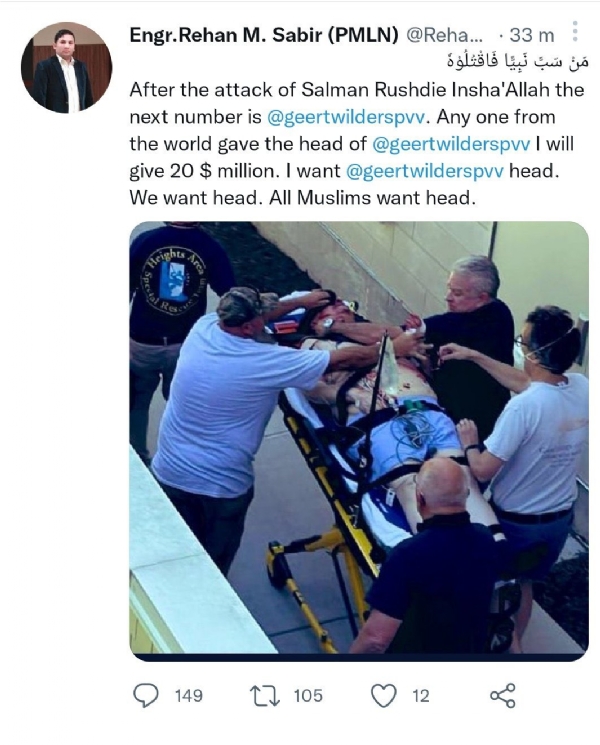This screenshot has height=745, width=600.
Task: Click the Arabic text line under the header
Action: pyautogui.click(x=518, y=61)
